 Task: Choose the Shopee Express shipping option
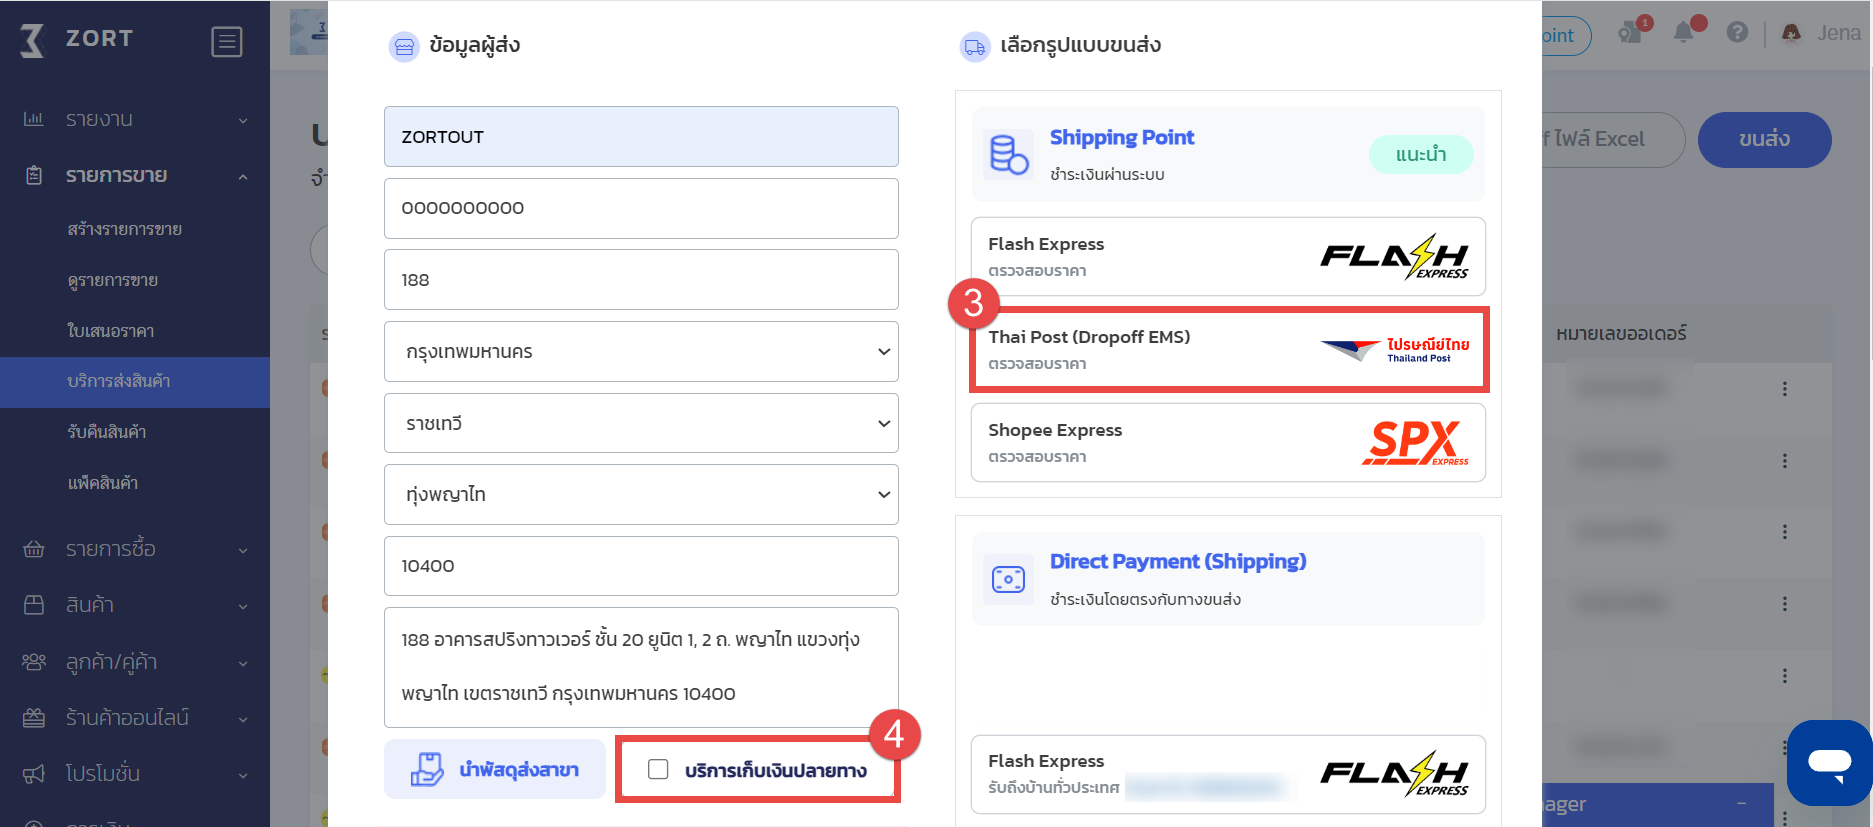point(1228,443)
